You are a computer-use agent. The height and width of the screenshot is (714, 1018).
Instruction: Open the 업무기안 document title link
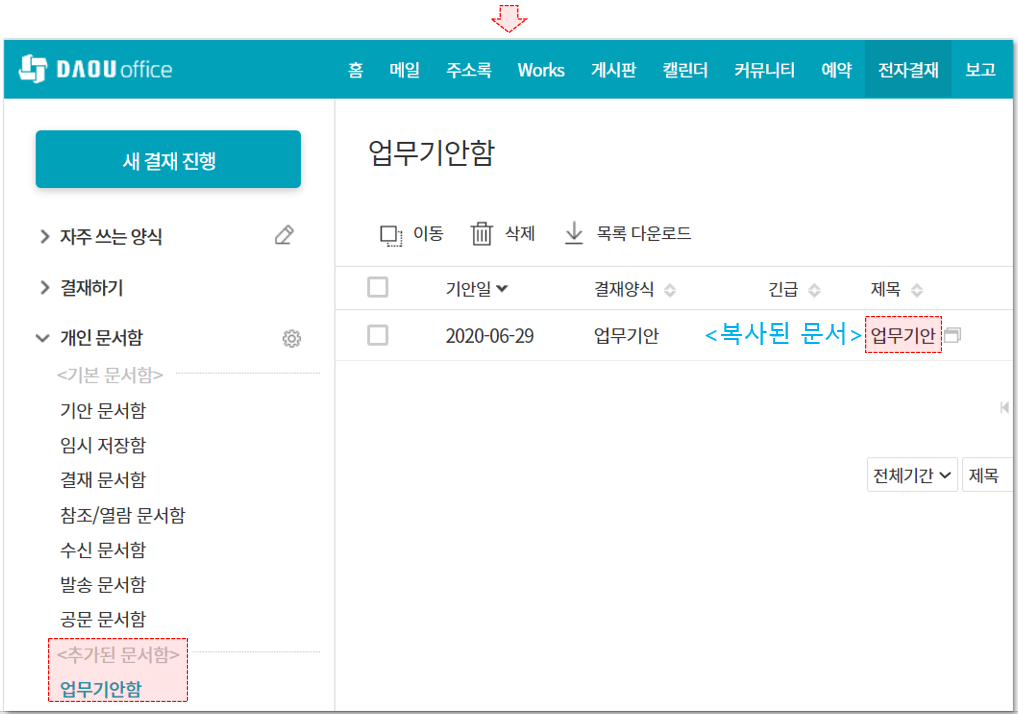pos(902,336)
